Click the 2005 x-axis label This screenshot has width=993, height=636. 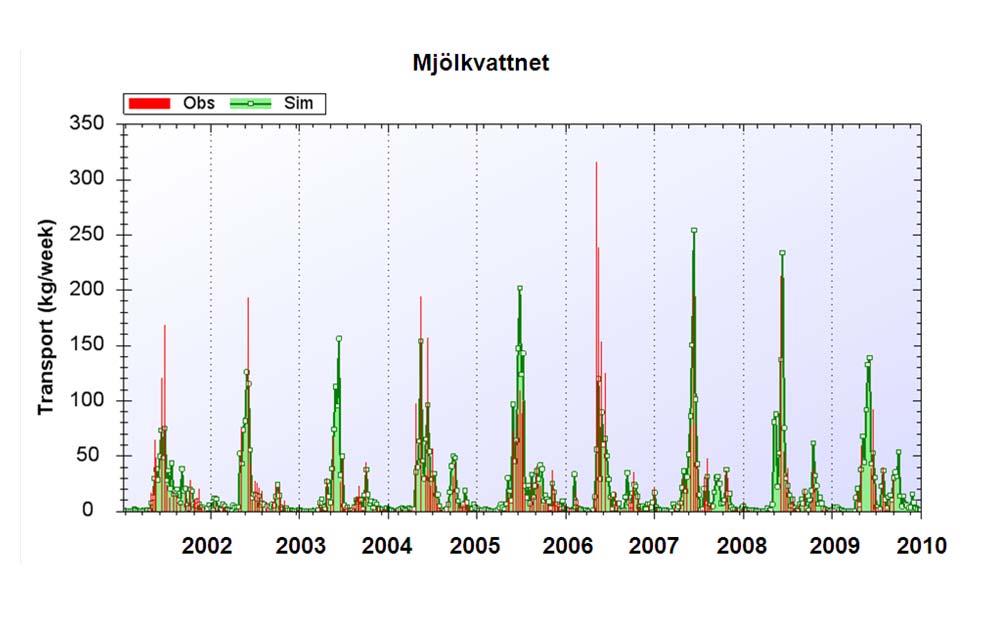pyautogui.click(x=474, y=545)
